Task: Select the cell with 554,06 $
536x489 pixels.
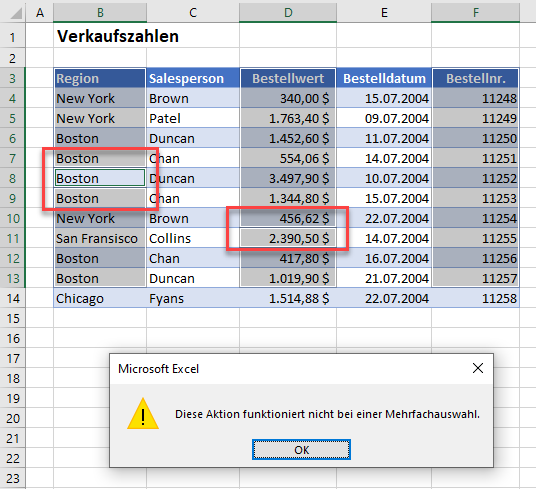Action: pos(288,158)
